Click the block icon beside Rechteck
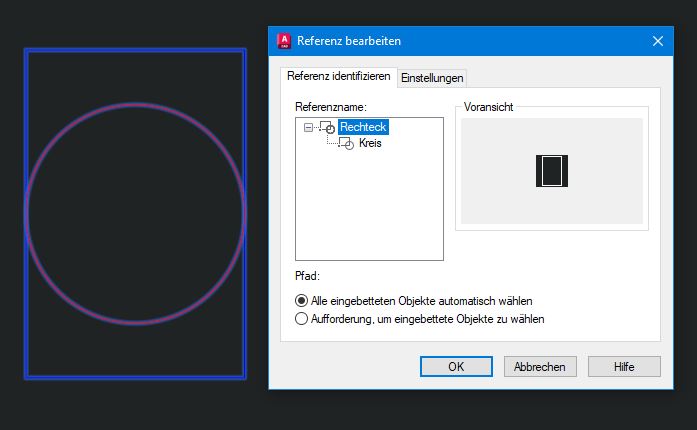 [x=327, y=127]
